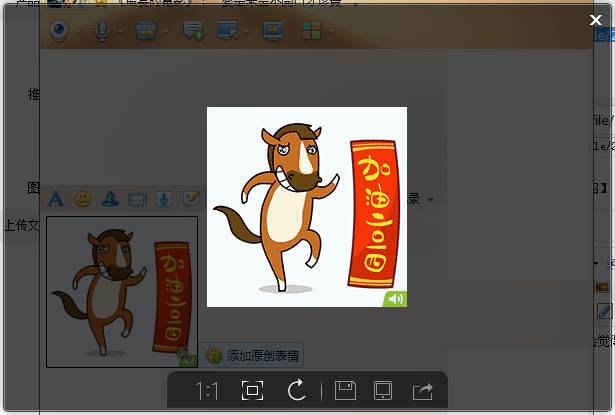615x415 pixels.
Task: Open the send file folder icon
Action: tap(146, 32)
